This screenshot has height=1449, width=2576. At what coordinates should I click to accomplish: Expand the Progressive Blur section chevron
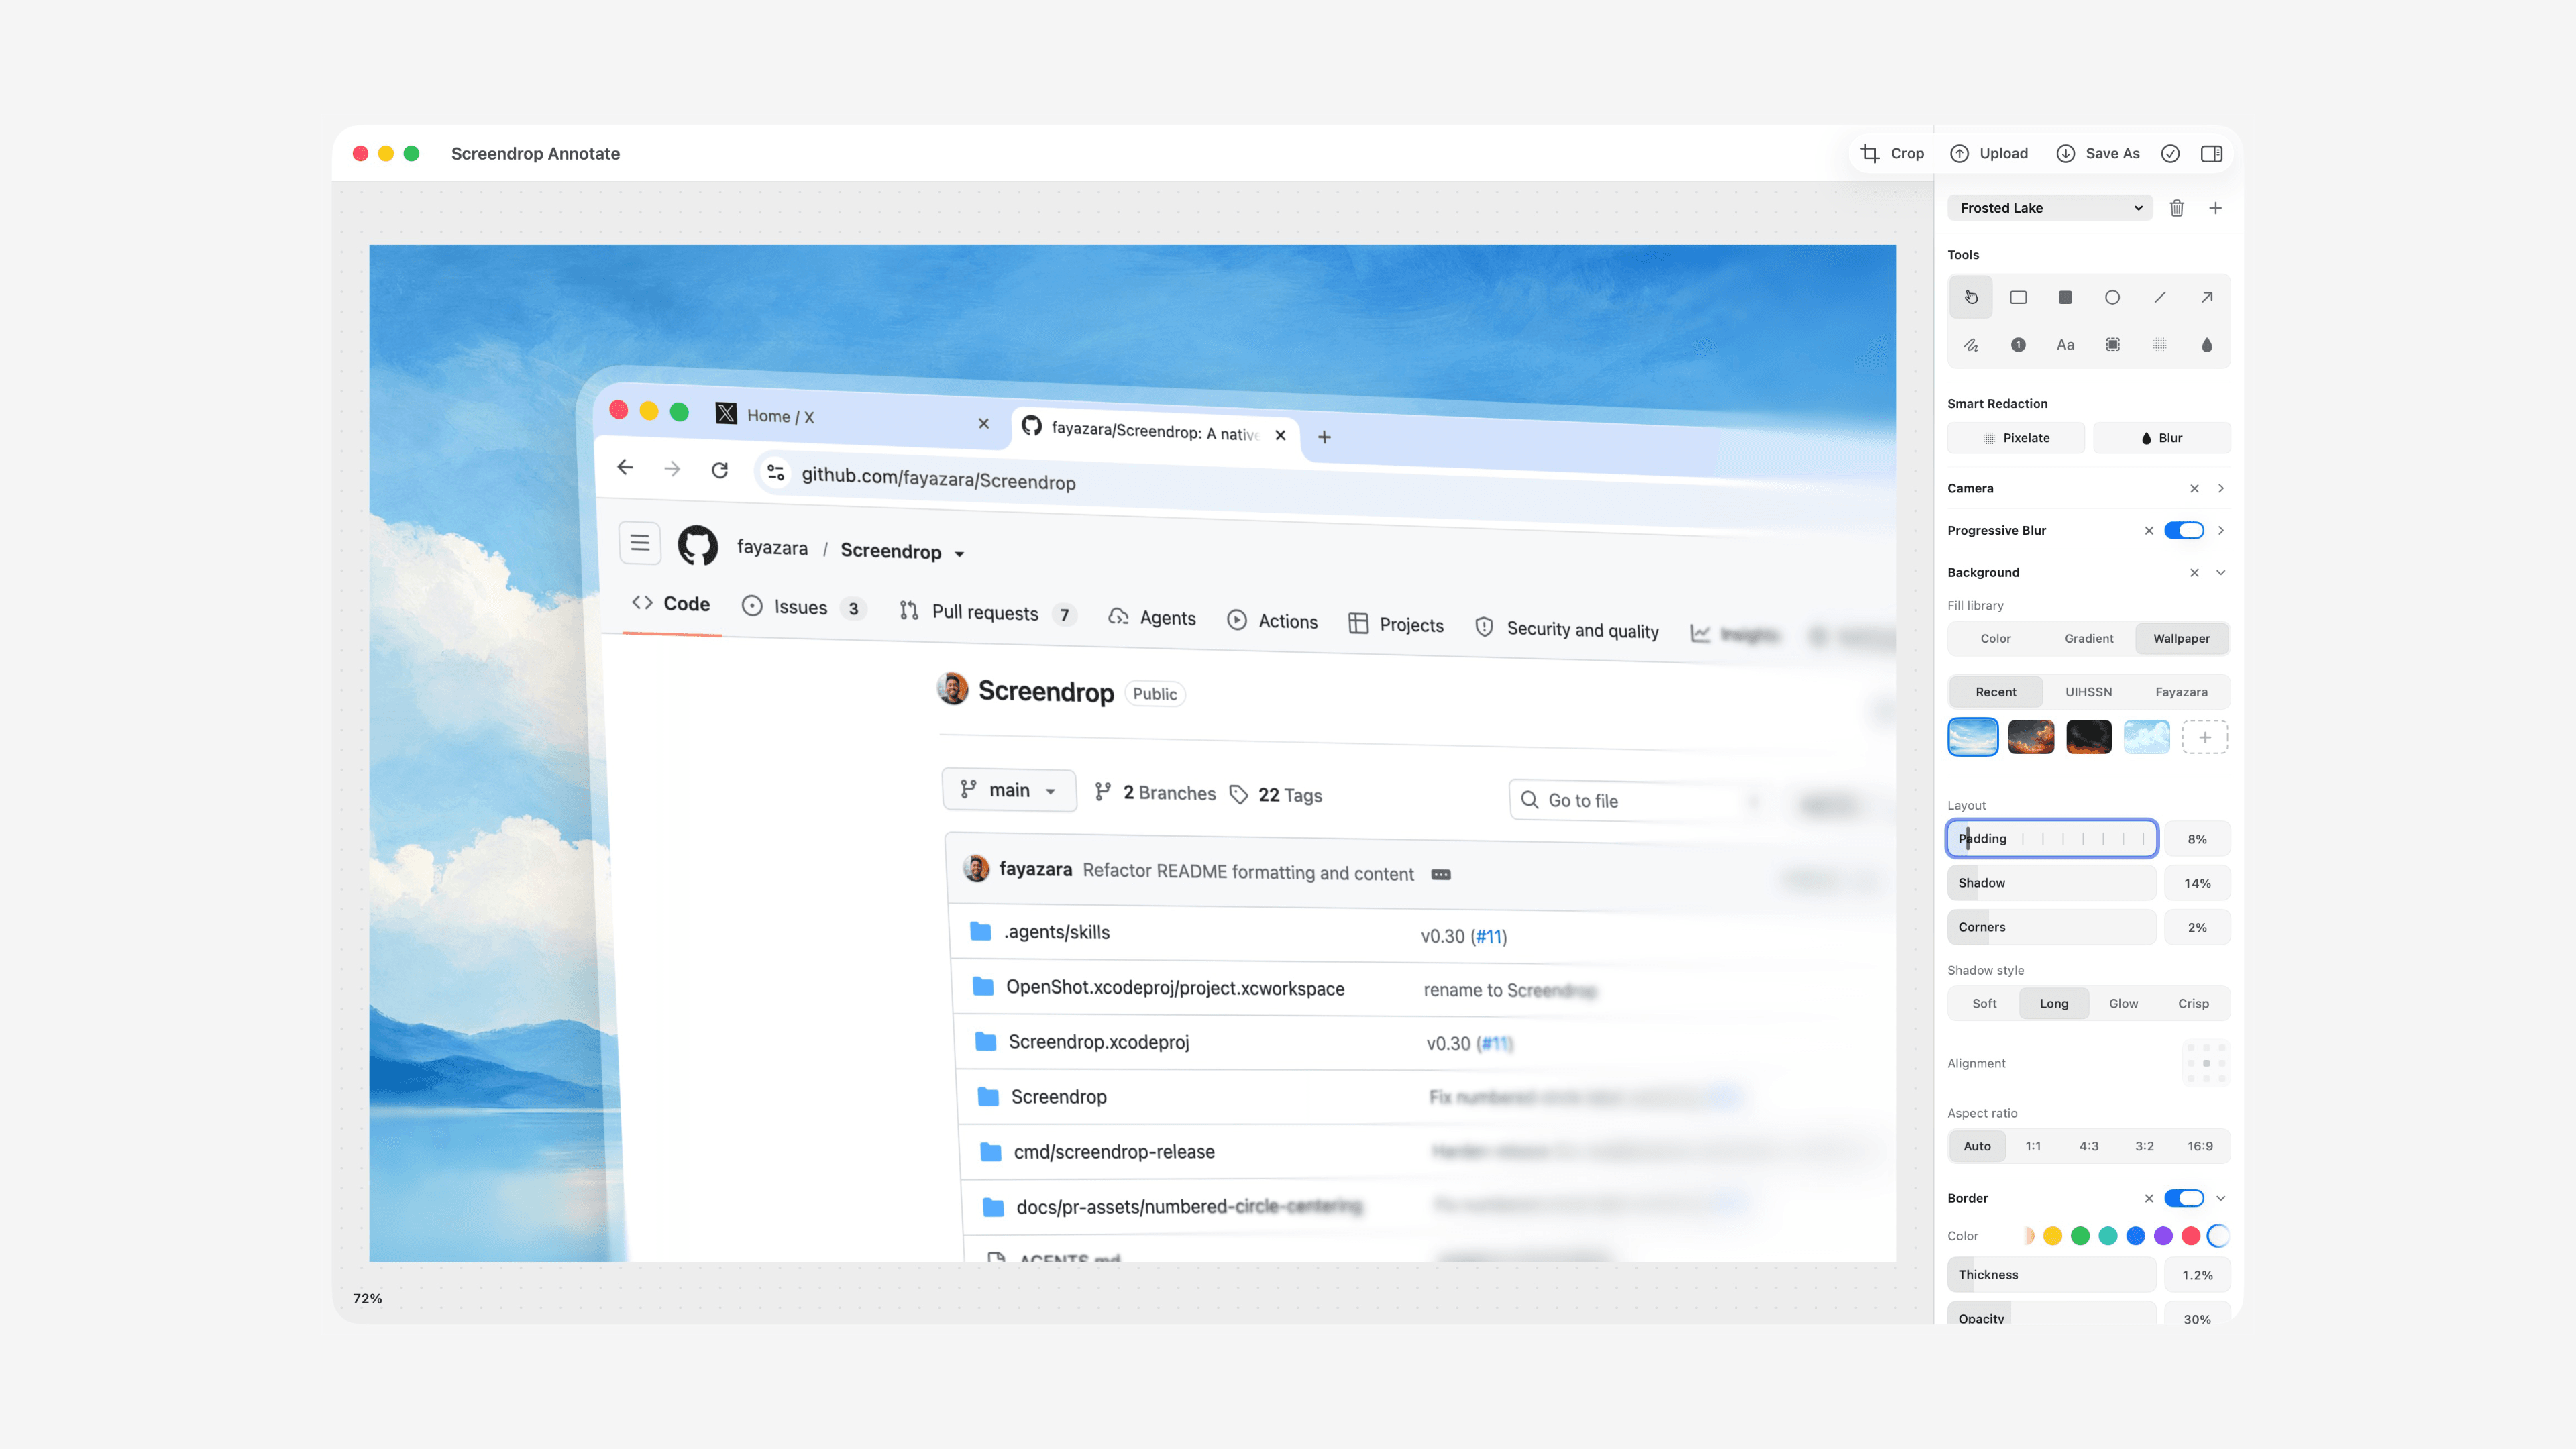[2221, 530]
